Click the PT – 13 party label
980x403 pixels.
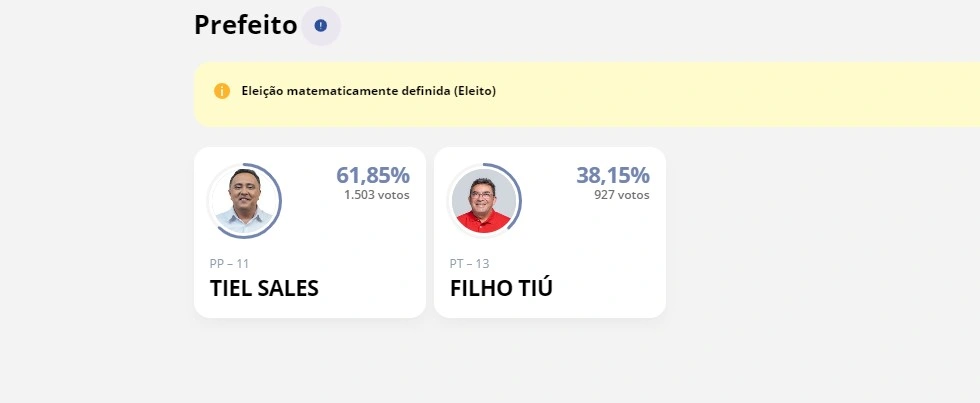[470, 264]
